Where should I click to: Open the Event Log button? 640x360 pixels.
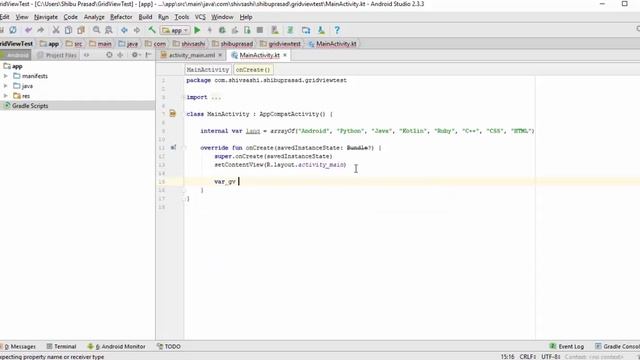click(x=567, y=347)
